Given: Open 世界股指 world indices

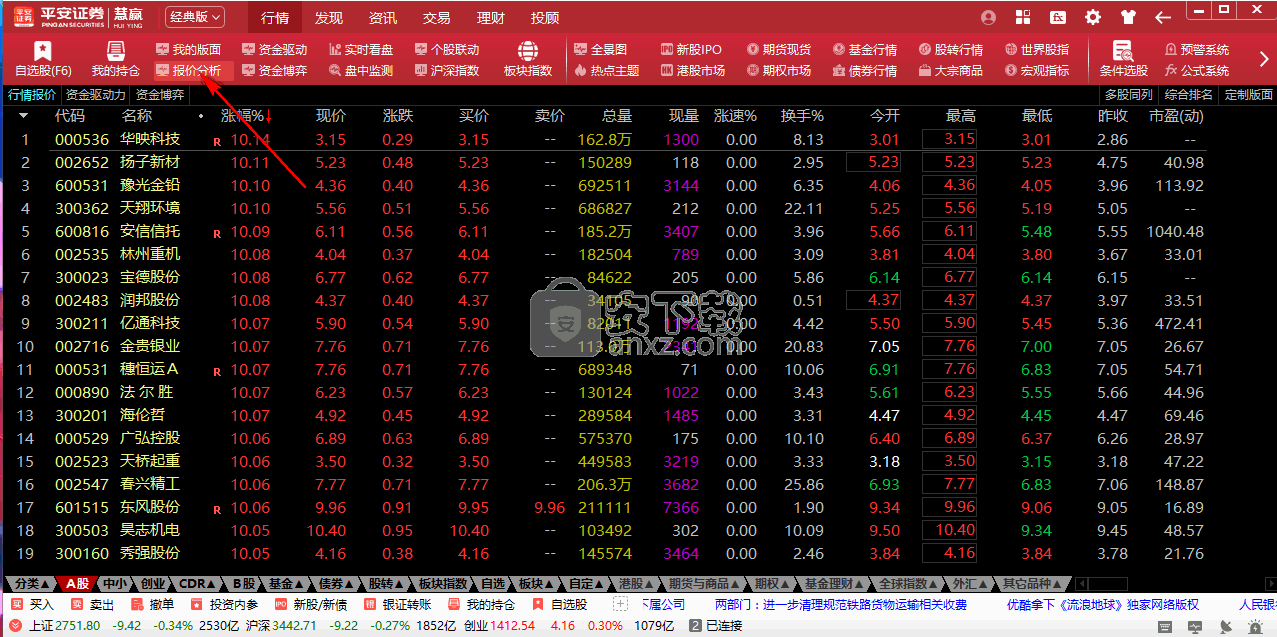Looking at the screenshot, I should click(1036, 49).
